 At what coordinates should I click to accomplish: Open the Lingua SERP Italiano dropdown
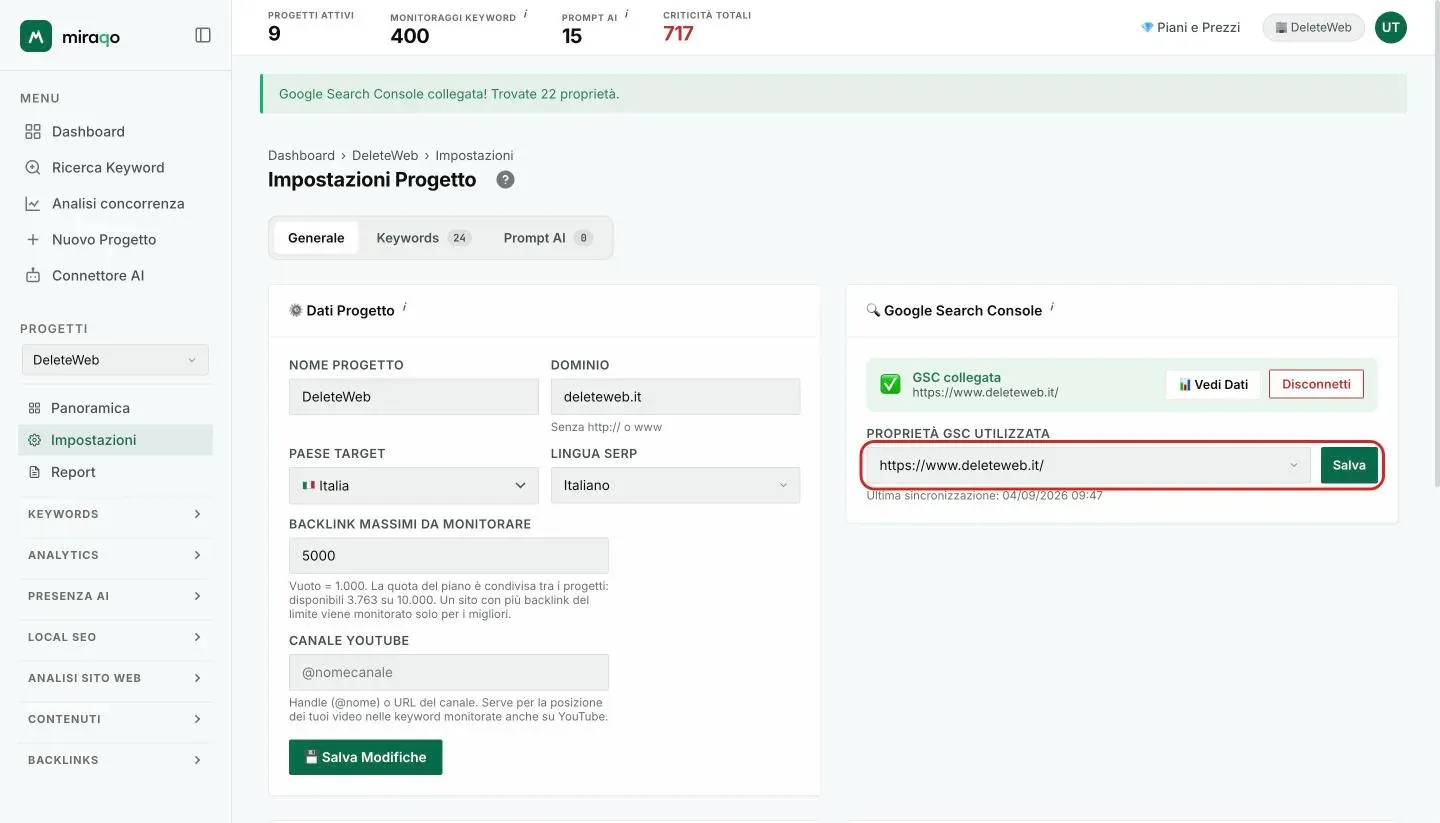tap(675, 485)
